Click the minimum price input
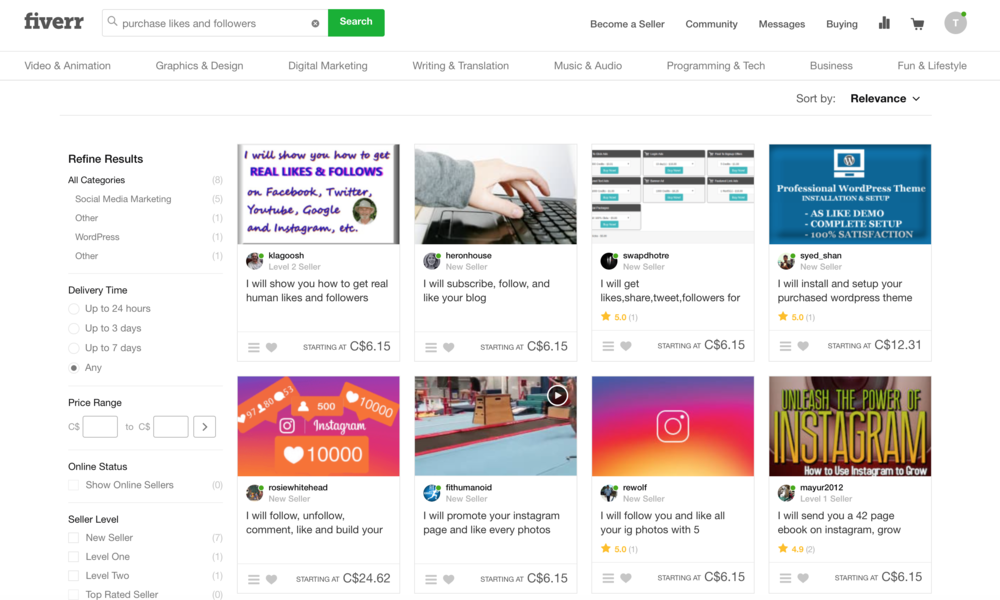This screenshot has height=600, width=1000. point(100,427)
